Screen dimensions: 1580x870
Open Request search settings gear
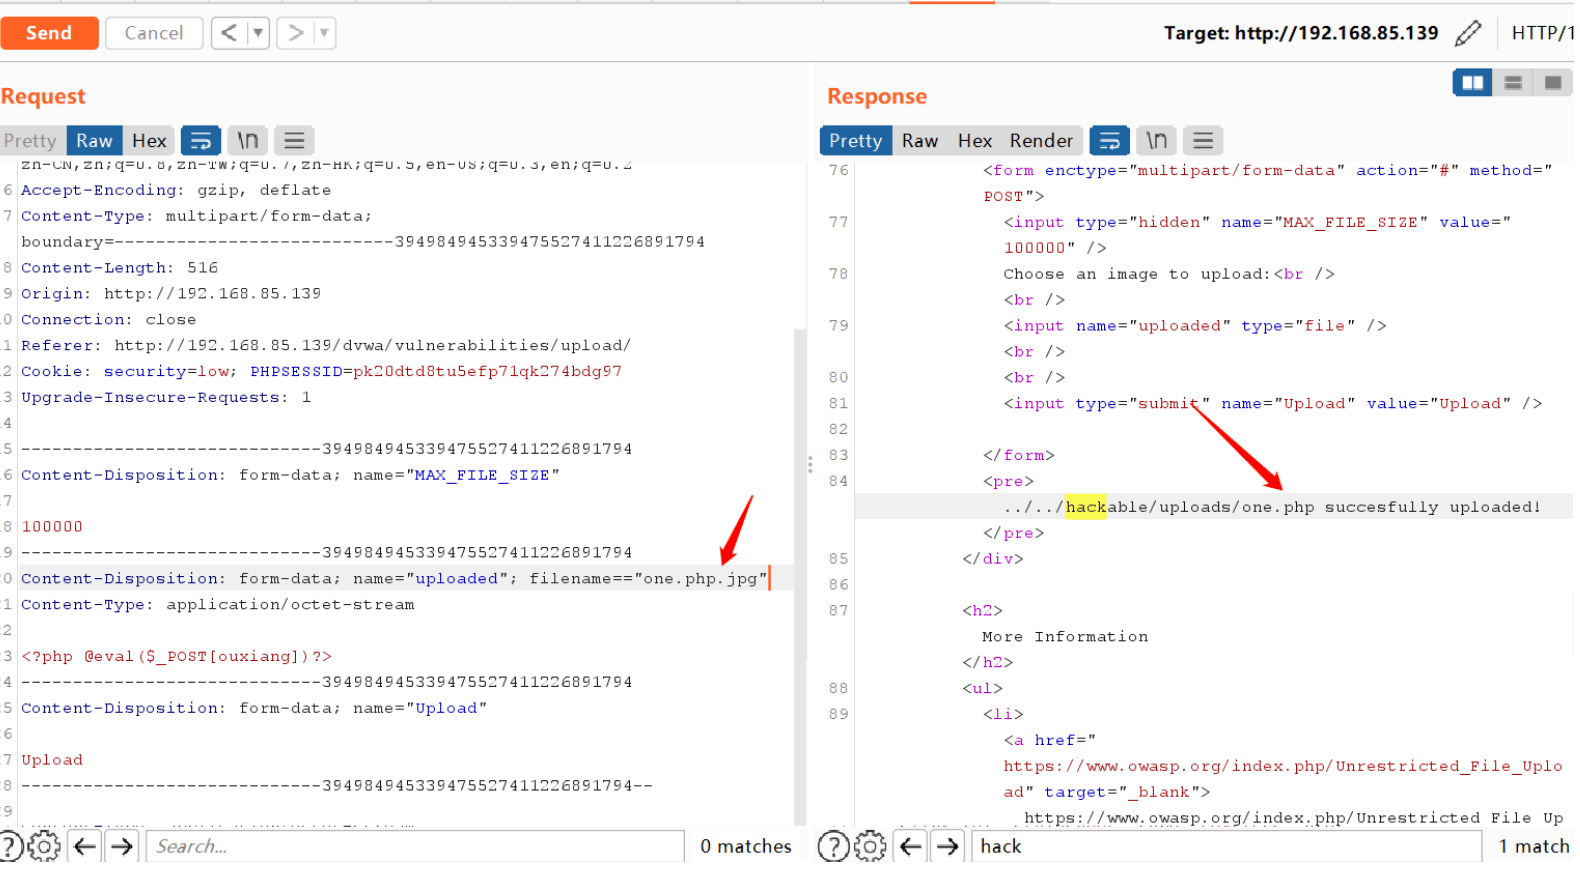[x=43, y=847]
